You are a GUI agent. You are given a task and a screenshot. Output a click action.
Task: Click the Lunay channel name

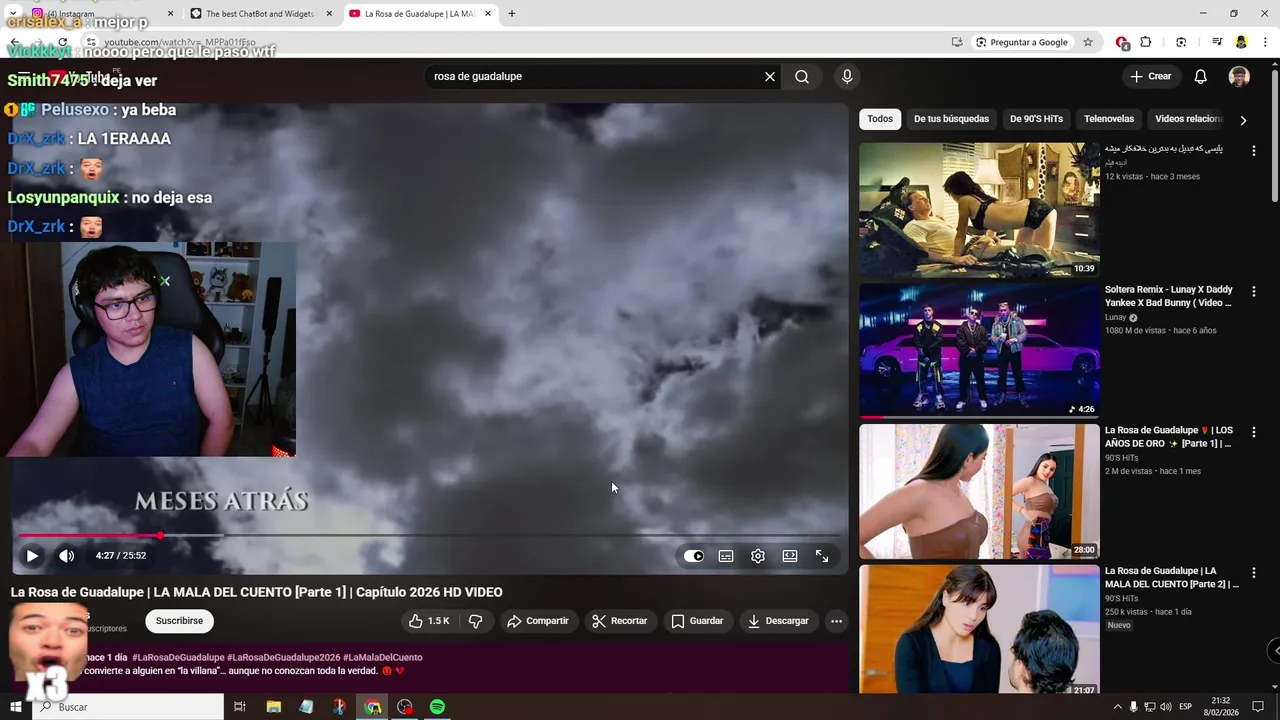click(x=1115, y=318)
